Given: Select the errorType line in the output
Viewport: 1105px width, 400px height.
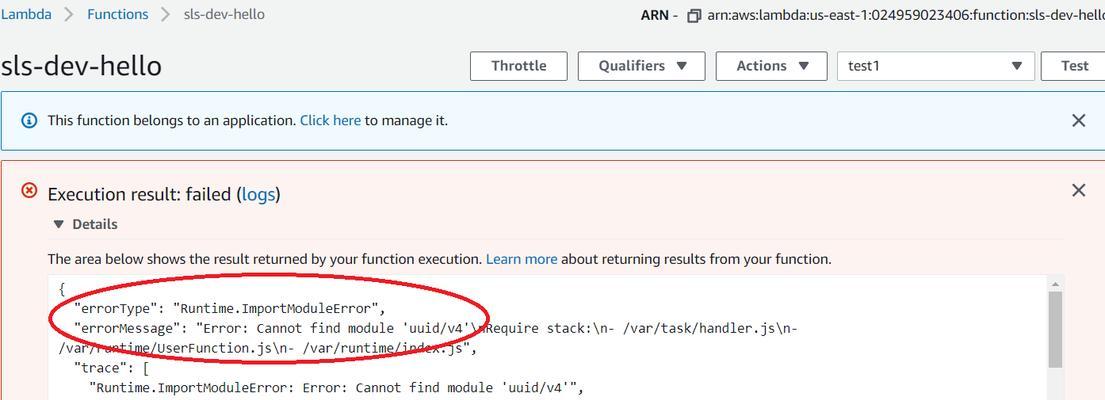Looking at the screenshot, I should [232, 308].
